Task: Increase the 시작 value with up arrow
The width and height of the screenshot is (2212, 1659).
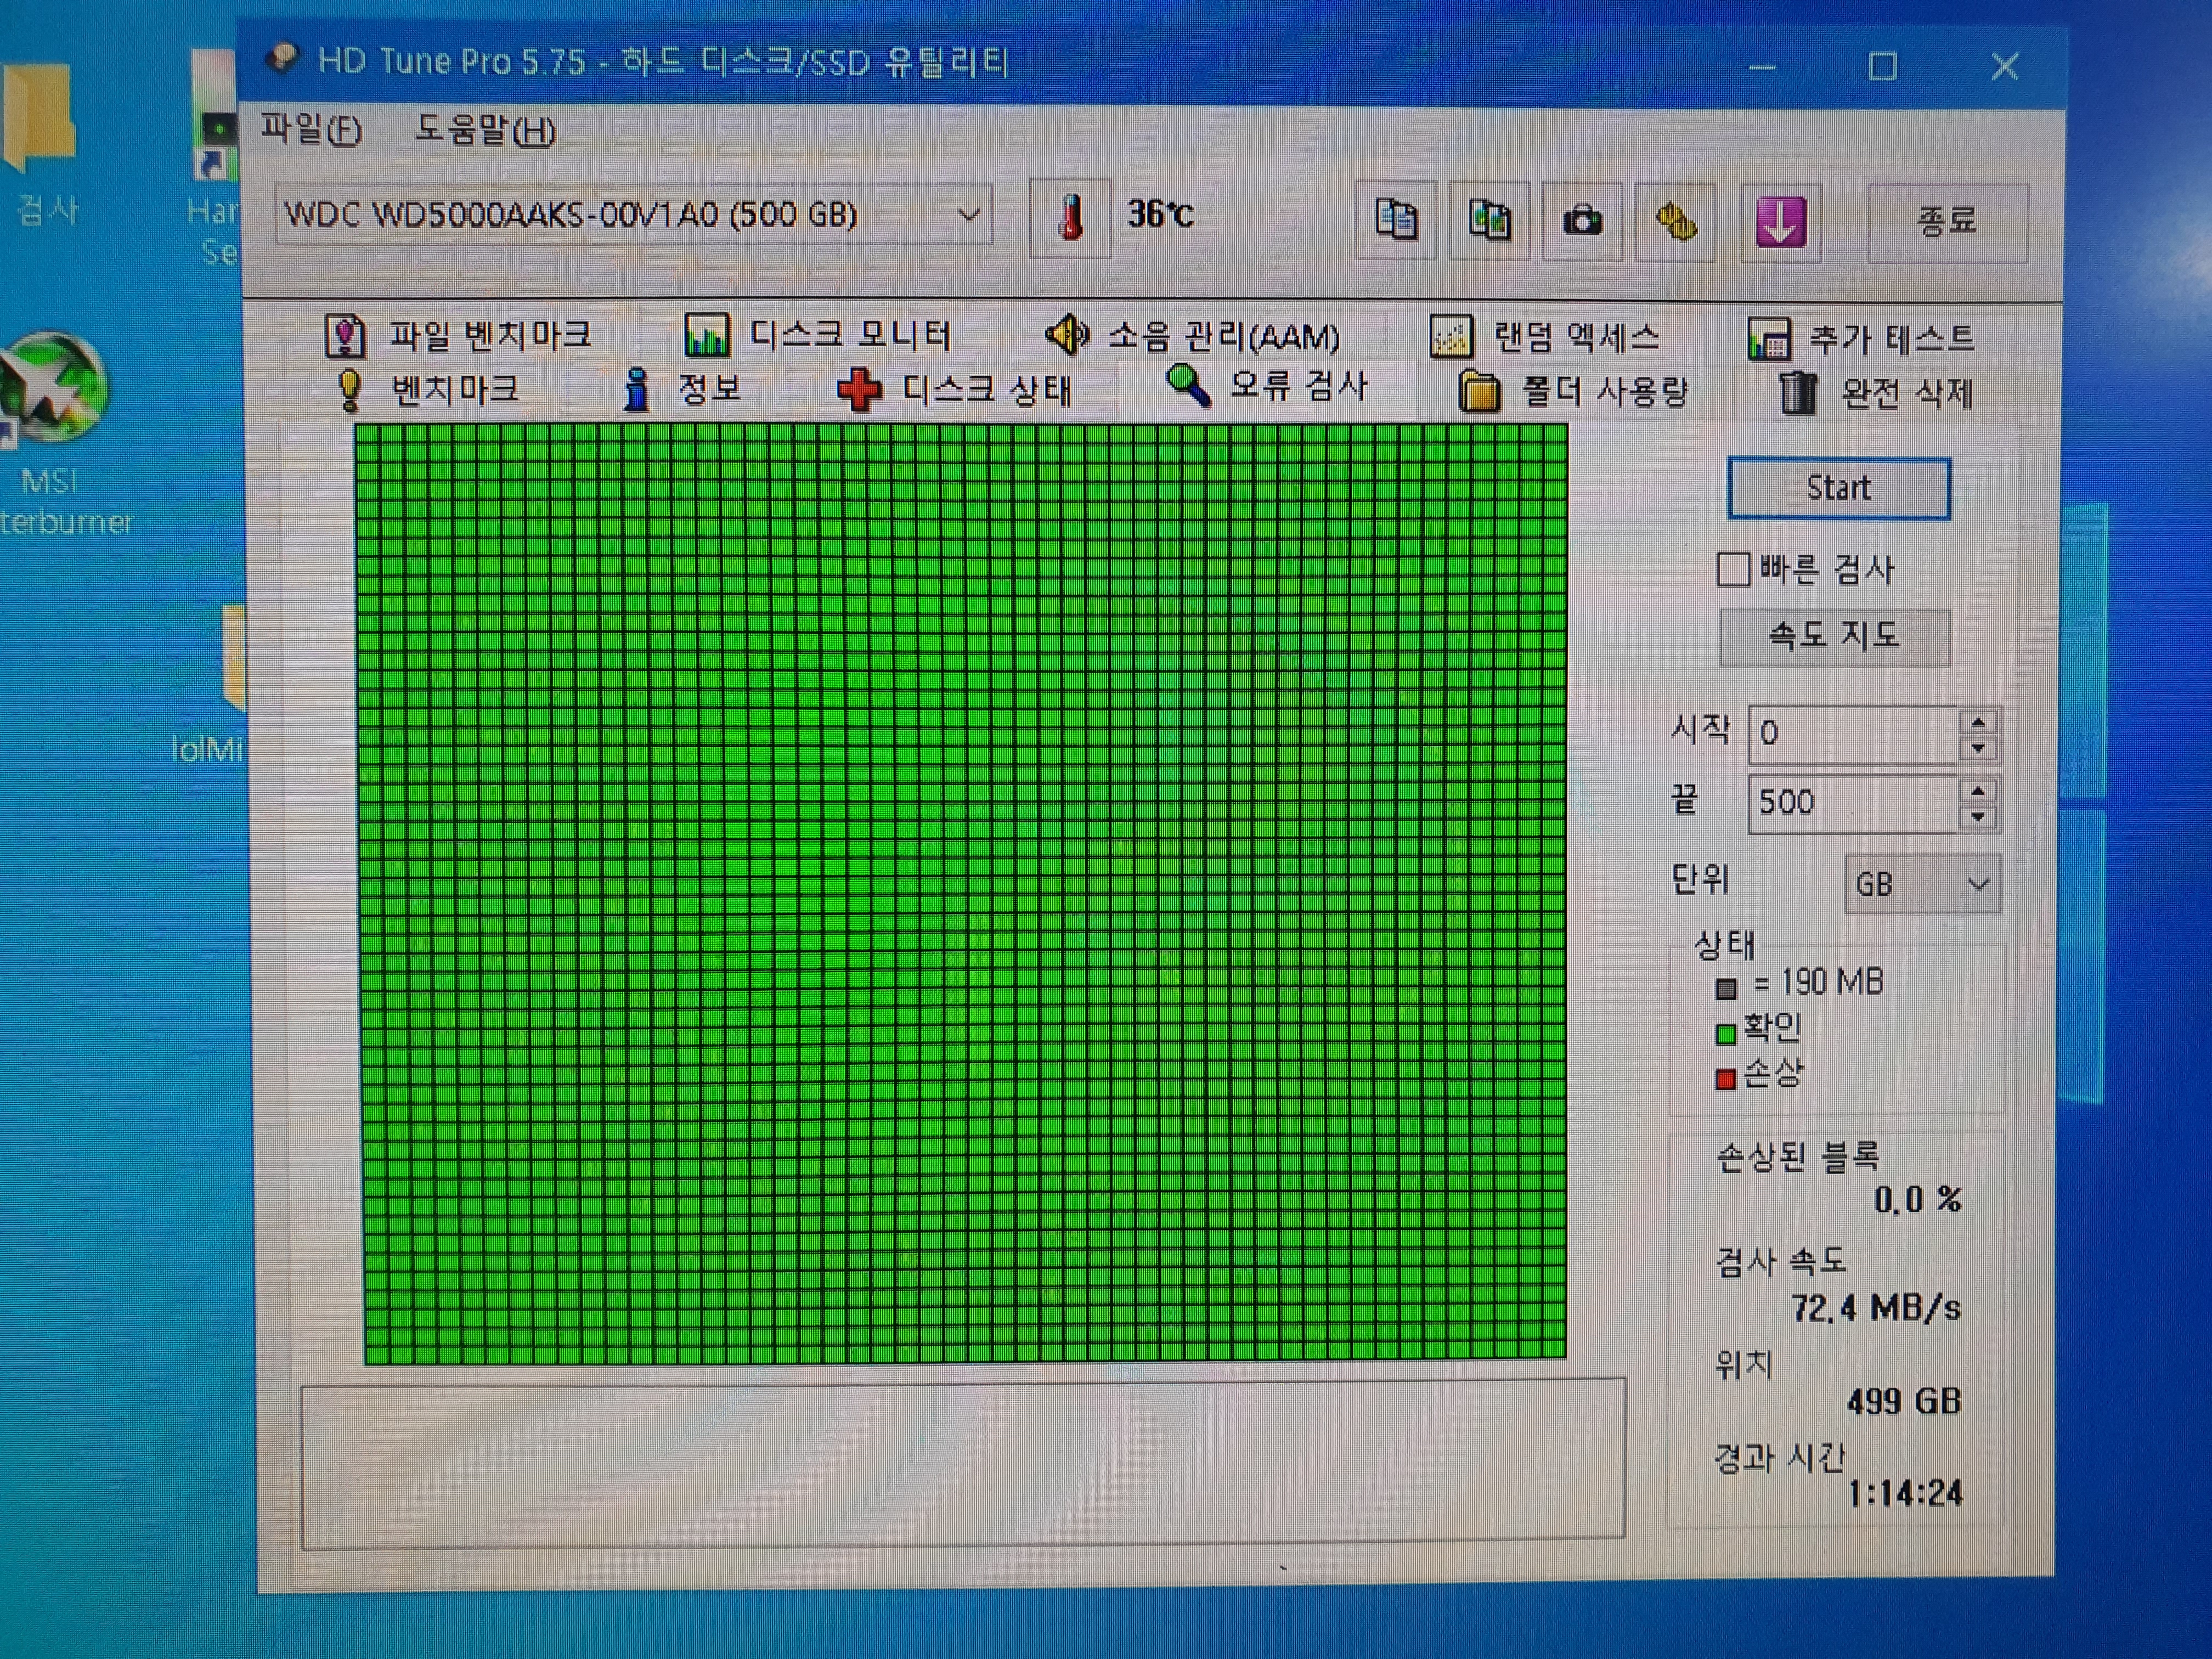Action: pyautogui.click(x=1978, y=721)
